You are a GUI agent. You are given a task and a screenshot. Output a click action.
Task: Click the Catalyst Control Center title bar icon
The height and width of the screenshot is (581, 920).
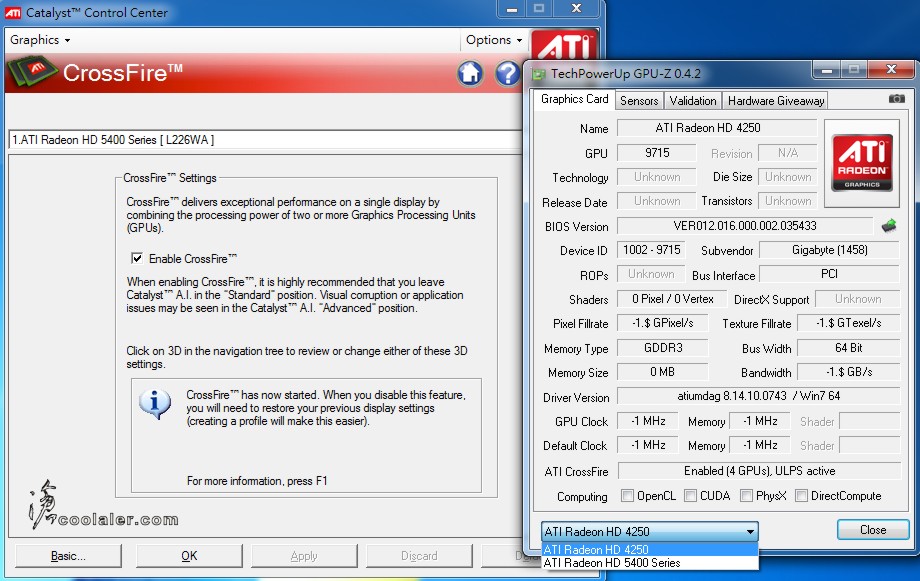tap(13, 12)
